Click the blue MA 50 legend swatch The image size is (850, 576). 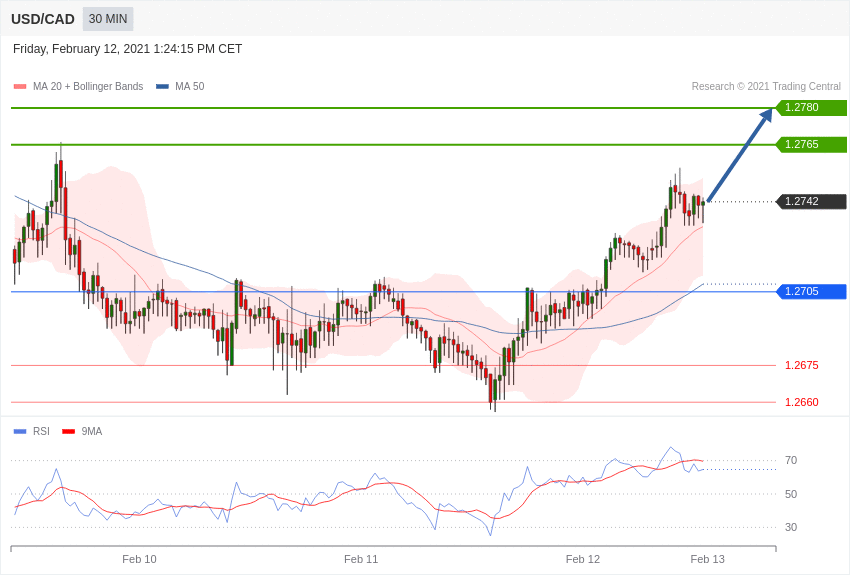click(162, 86)
